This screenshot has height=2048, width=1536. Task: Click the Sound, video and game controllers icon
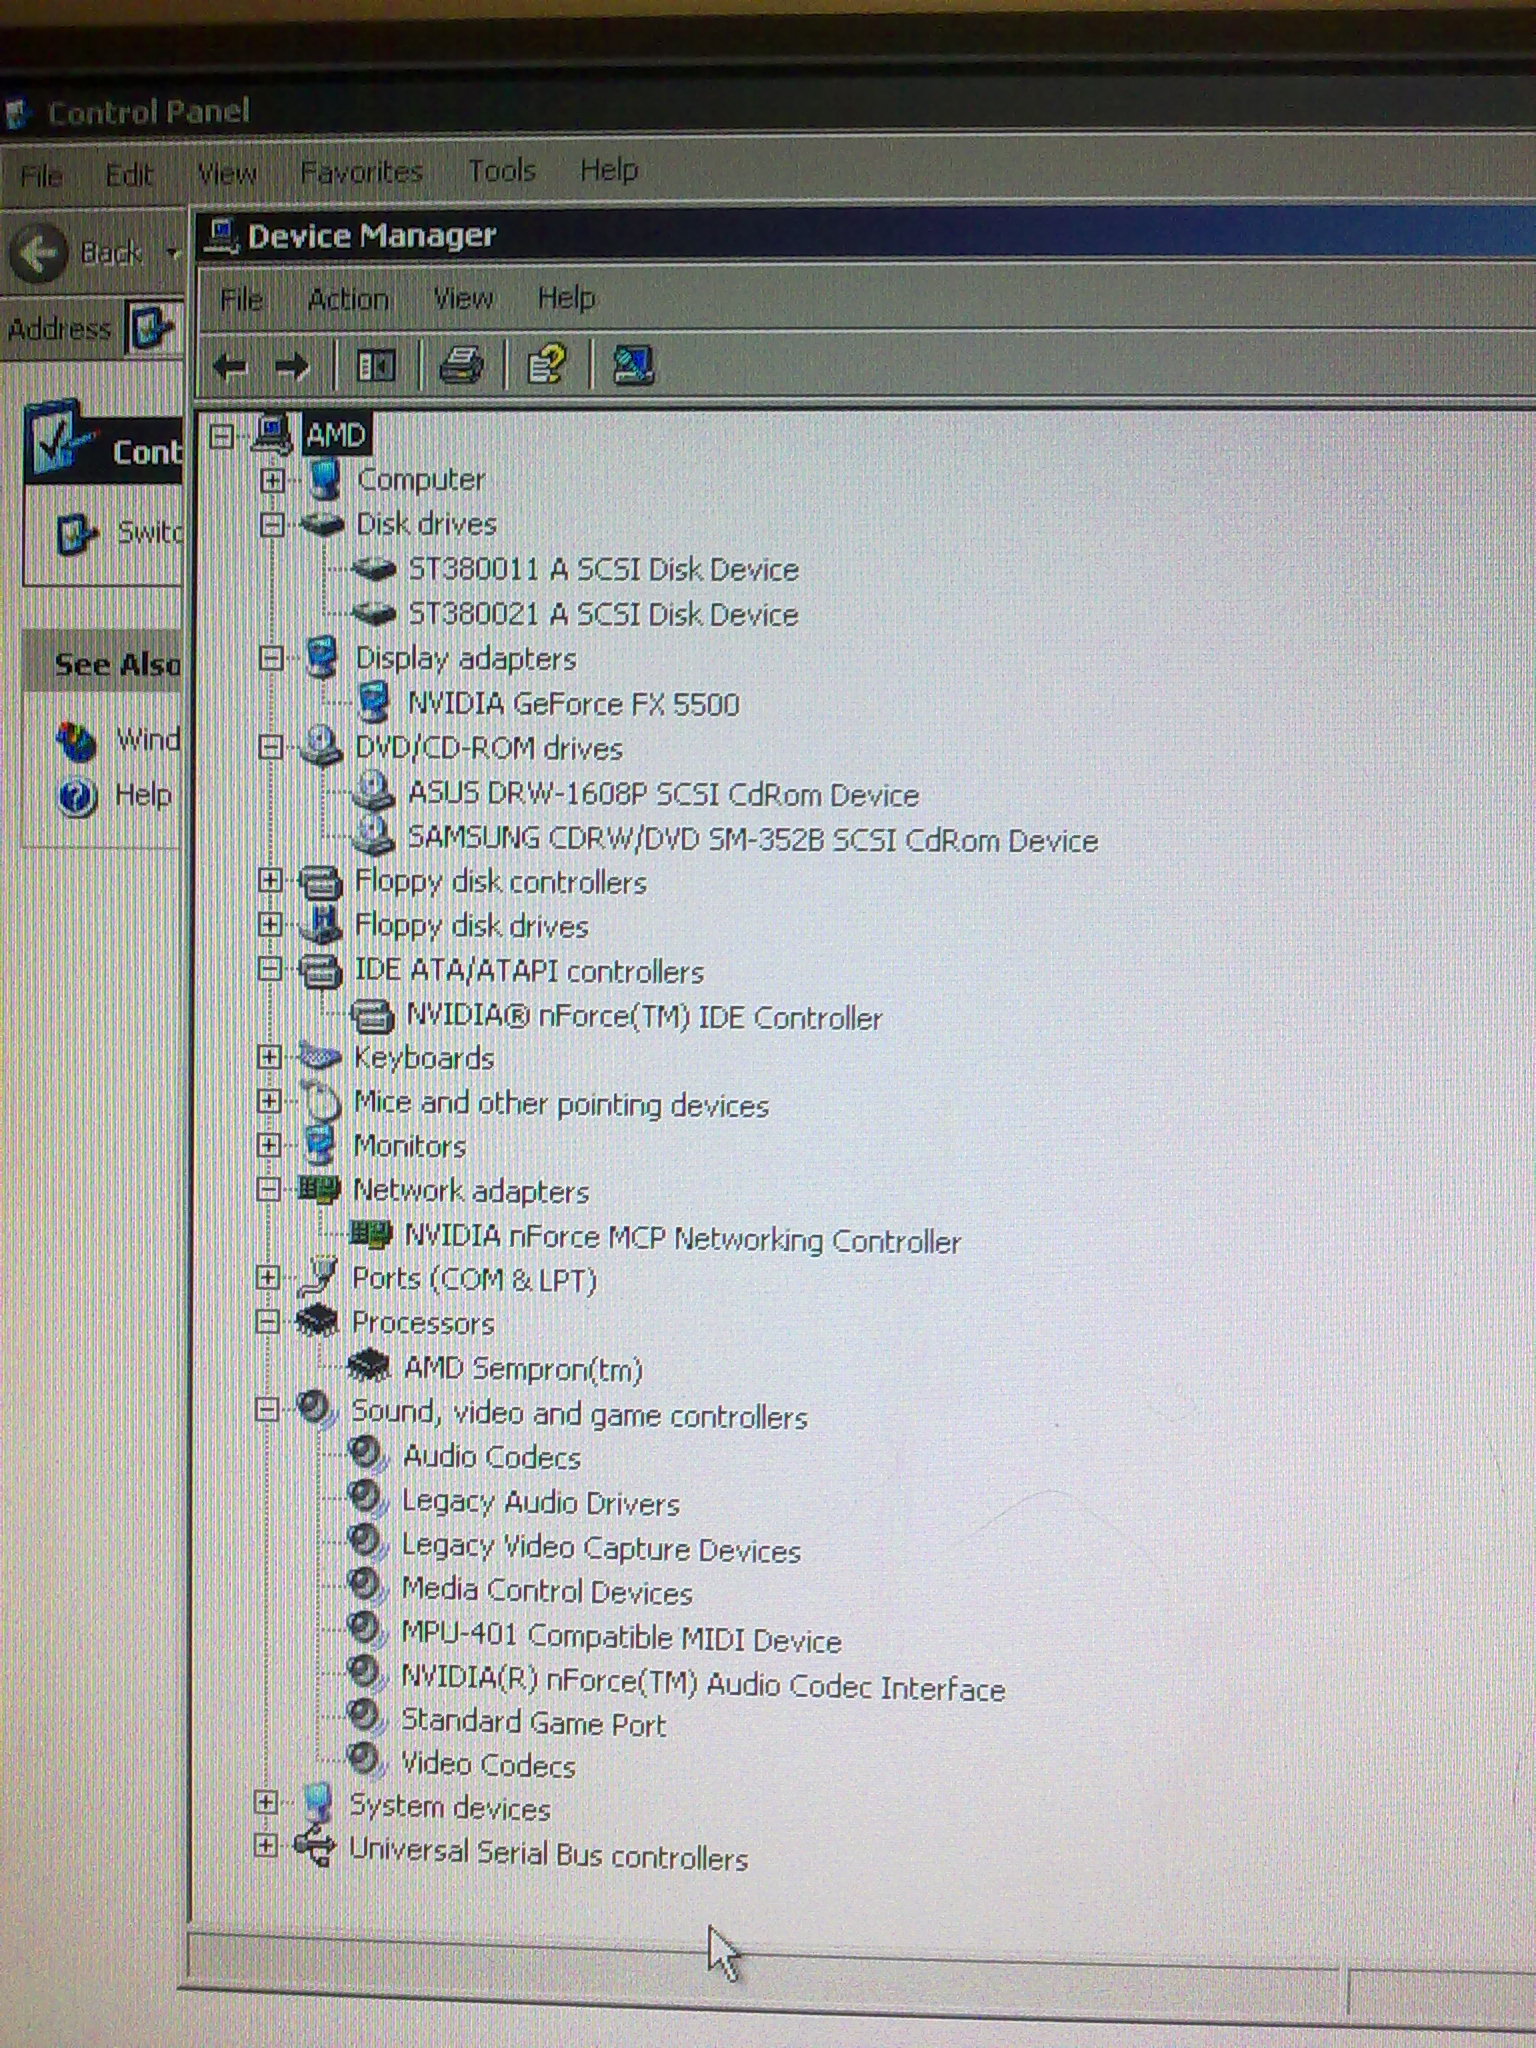click(315, 1408)
